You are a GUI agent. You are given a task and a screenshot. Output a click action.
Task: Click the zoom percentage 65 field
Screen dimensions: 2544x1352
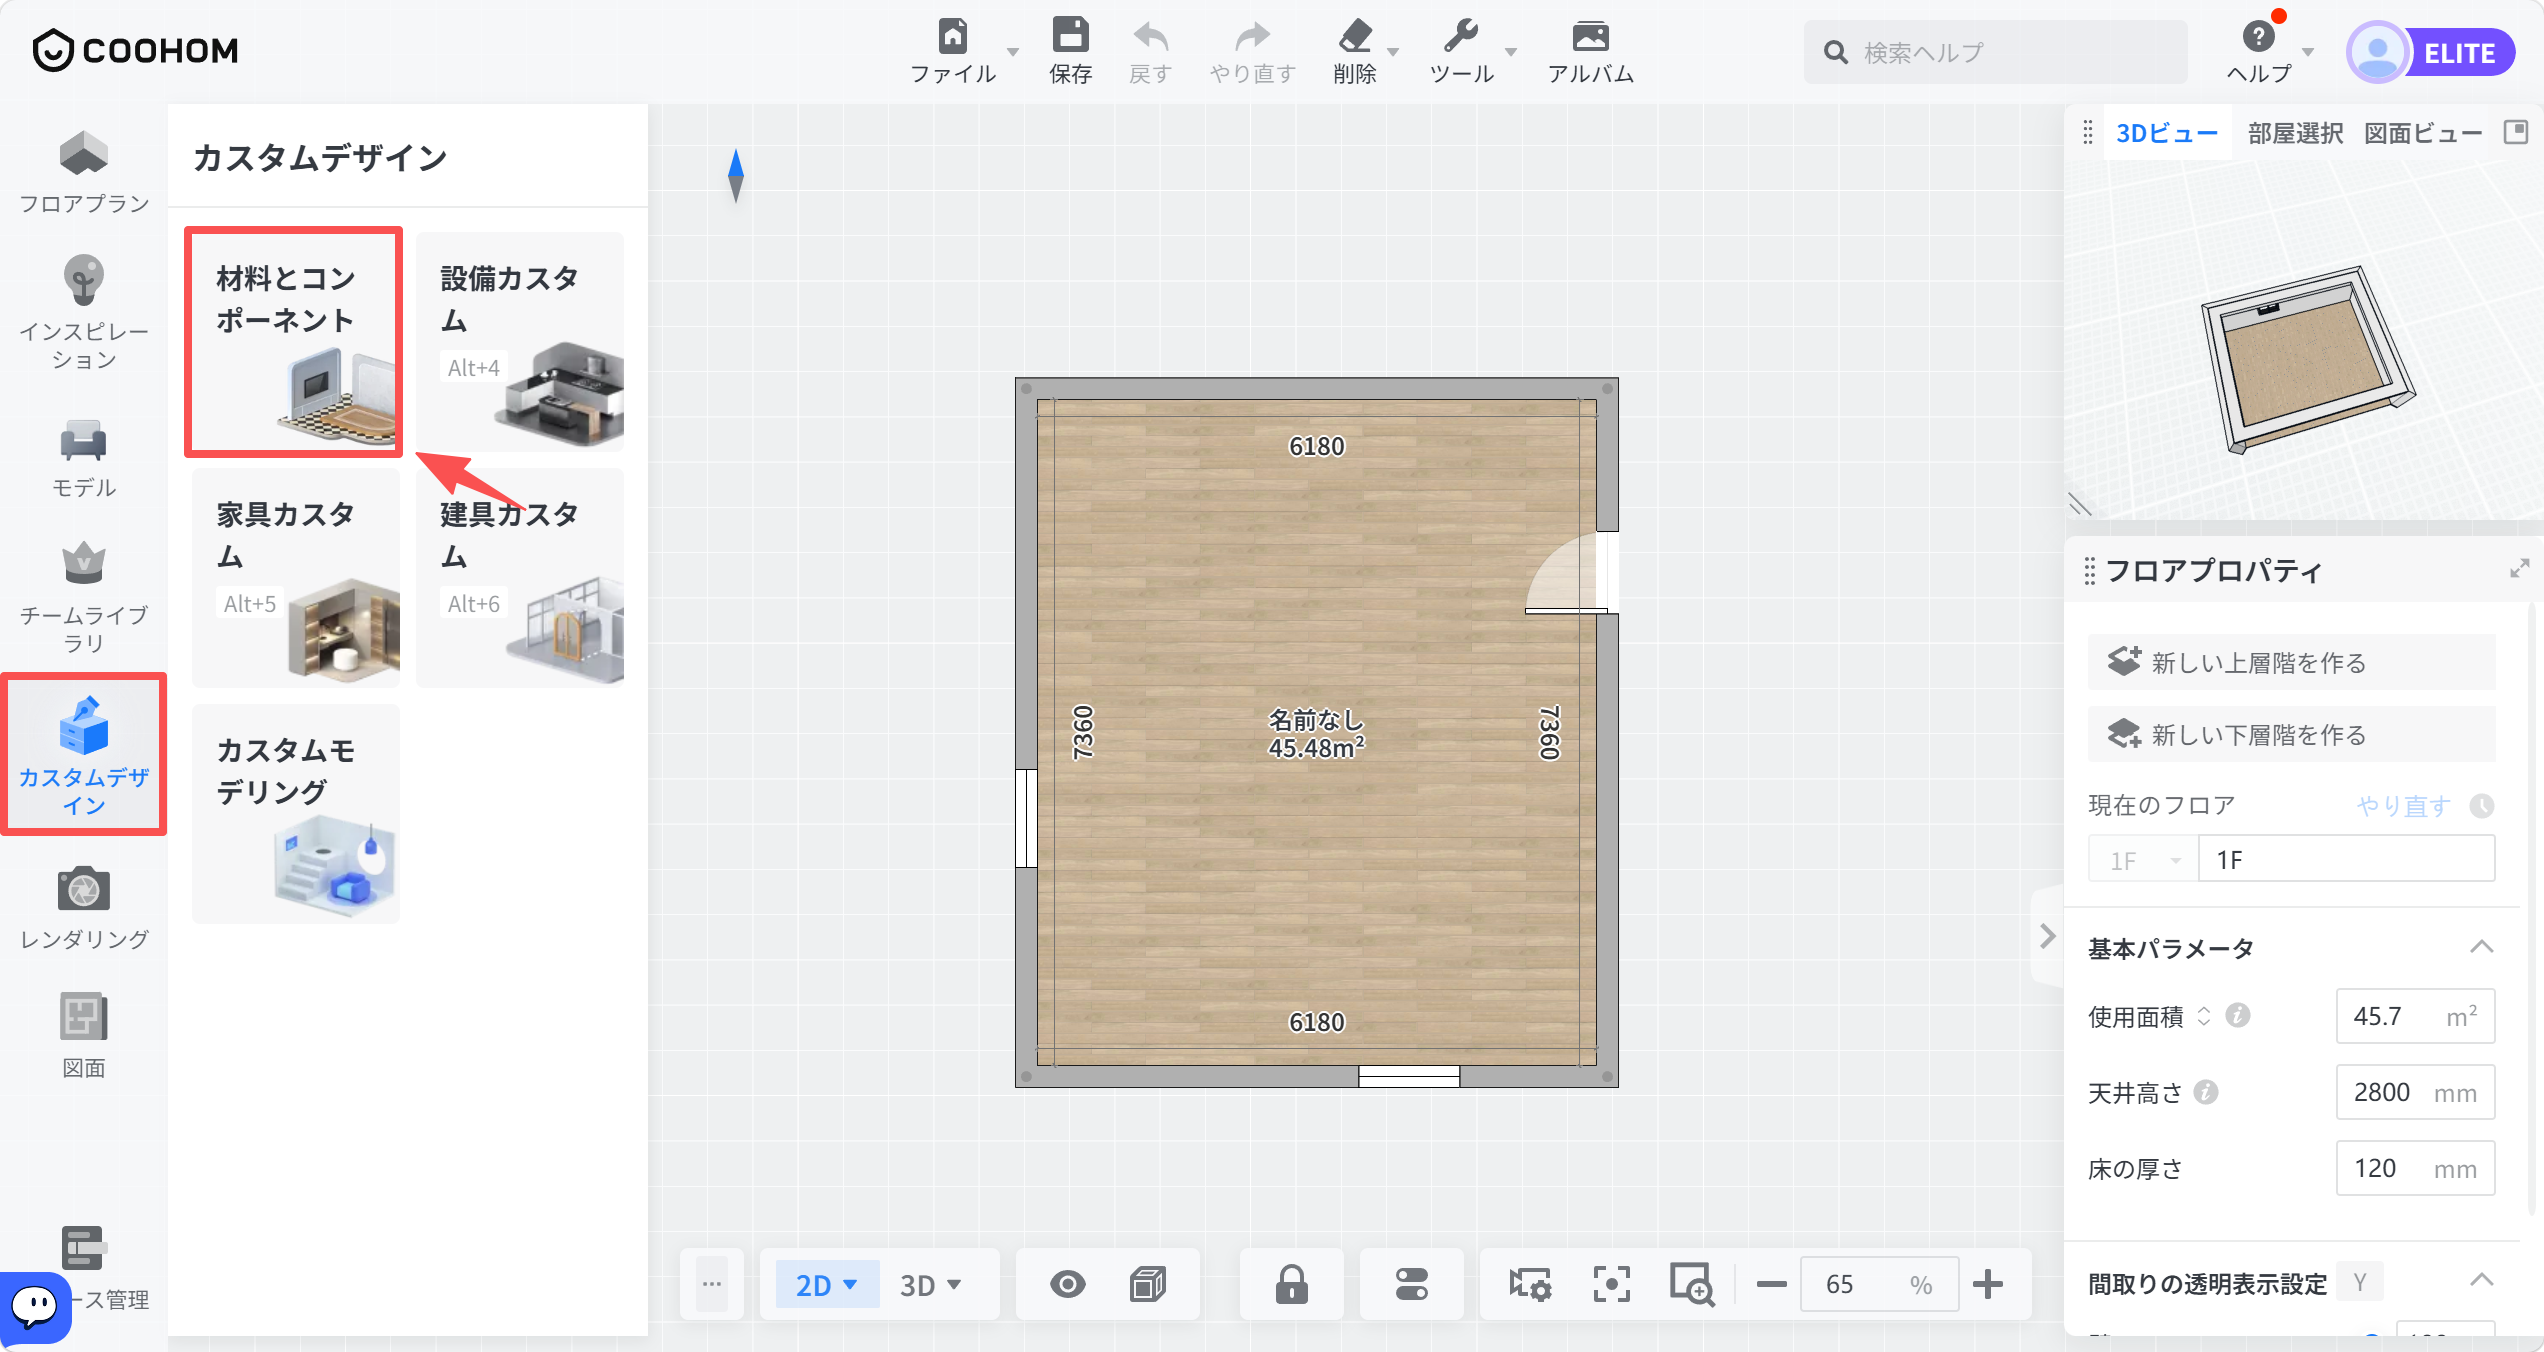coord(1880,1284)
